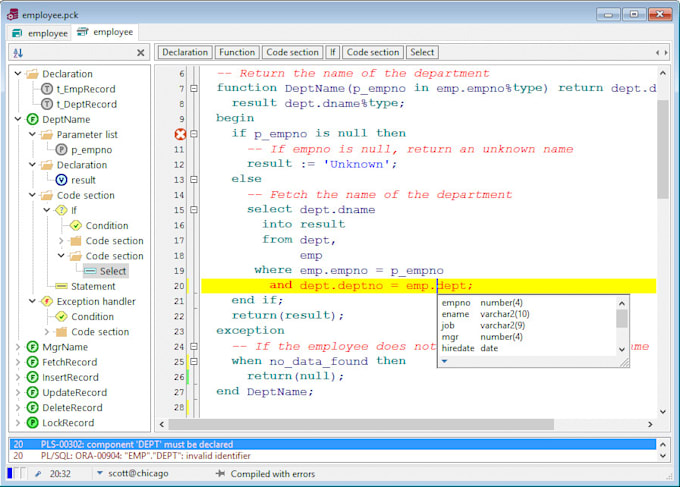Expand the LockRecord tree node
680x487 pixels.
pos(18,423)
